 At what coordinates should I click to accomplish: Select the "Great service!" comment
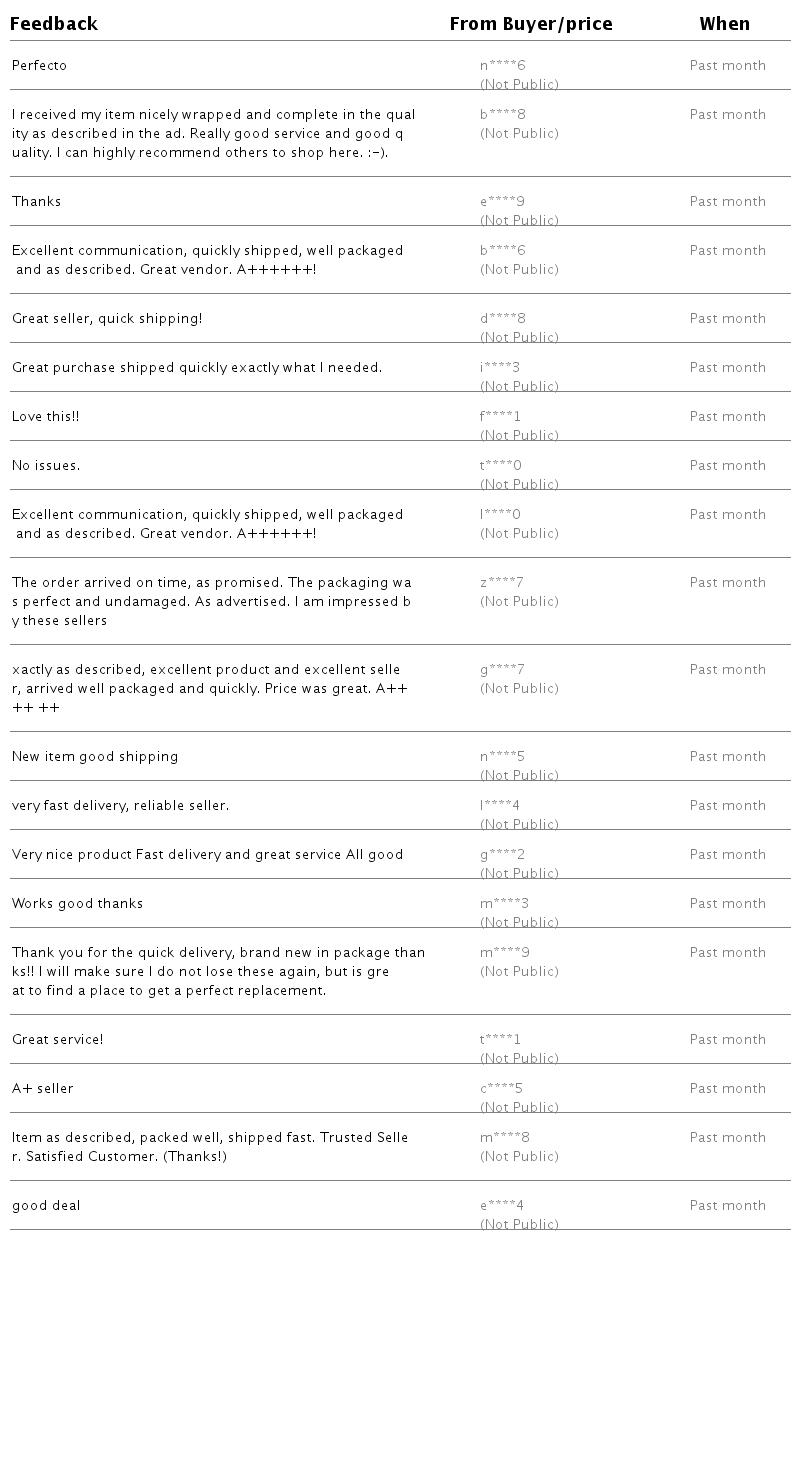[x=57, y=1040]
